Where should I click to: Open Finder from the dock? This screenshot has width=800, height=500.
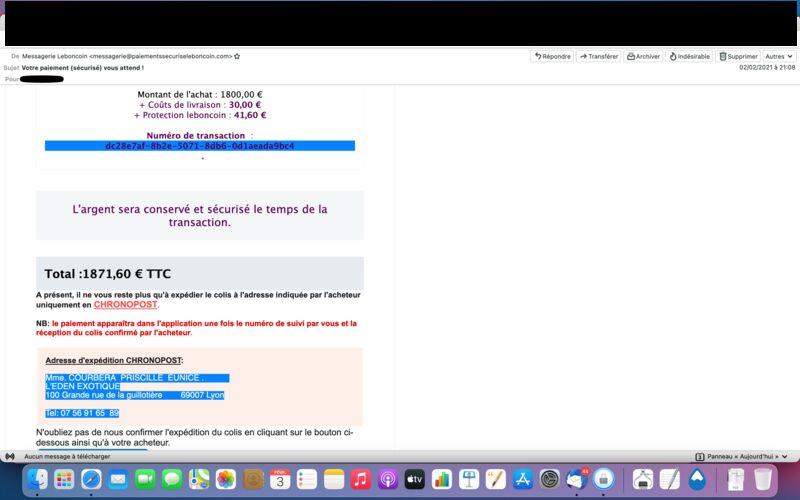(37, 479)
